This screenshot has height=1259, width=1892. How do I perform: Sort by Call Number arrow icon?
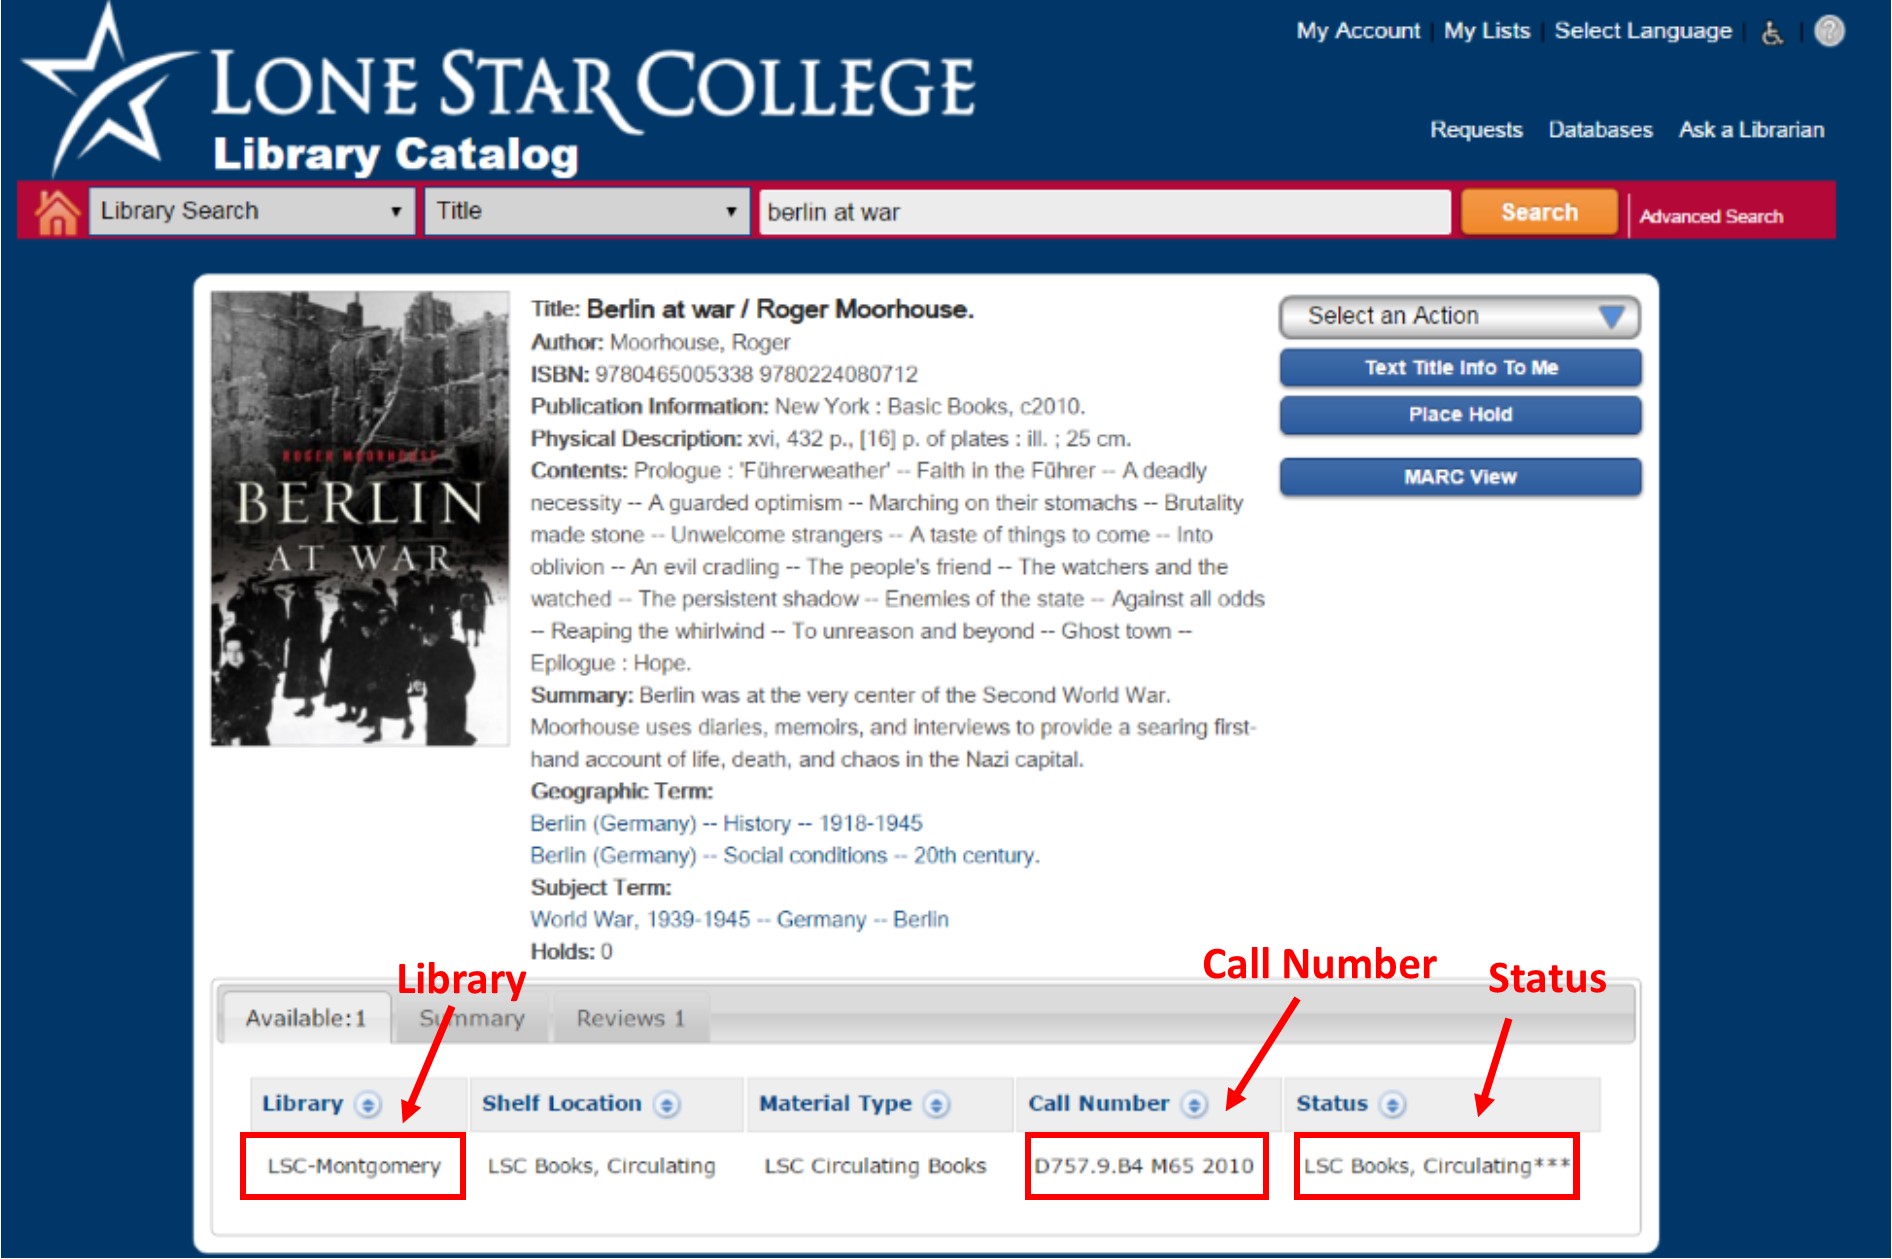point(1193,1105)
